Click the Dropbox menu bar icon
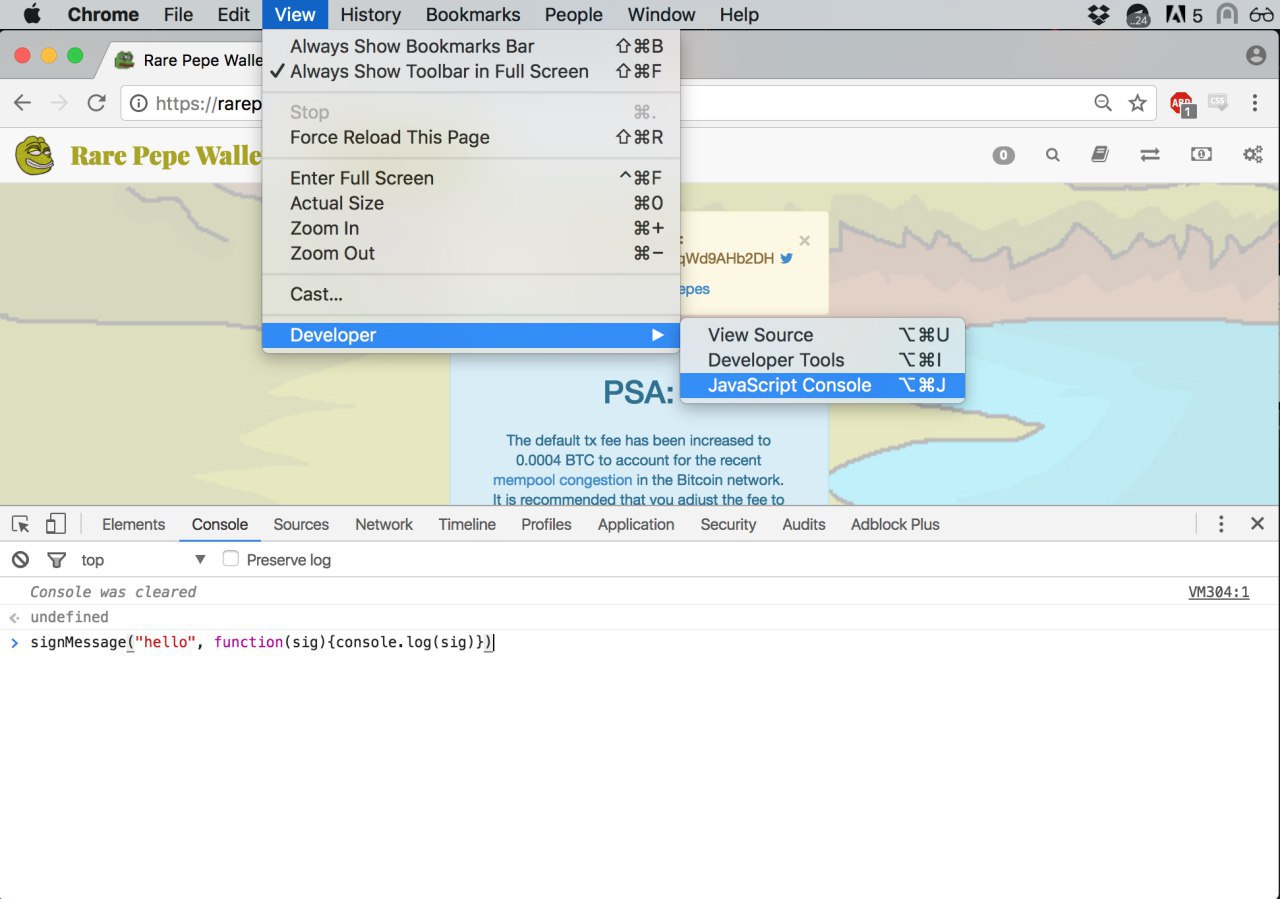Screen dimensions: 1280x899 (x=1099, y=15)
